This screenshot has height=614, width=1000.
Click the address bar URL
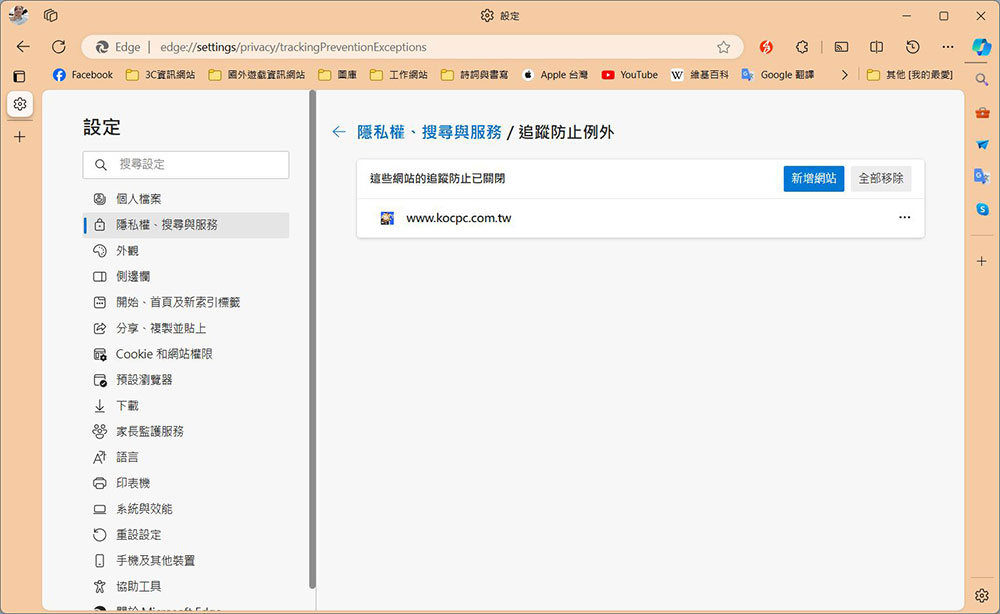tap(293, 47)
